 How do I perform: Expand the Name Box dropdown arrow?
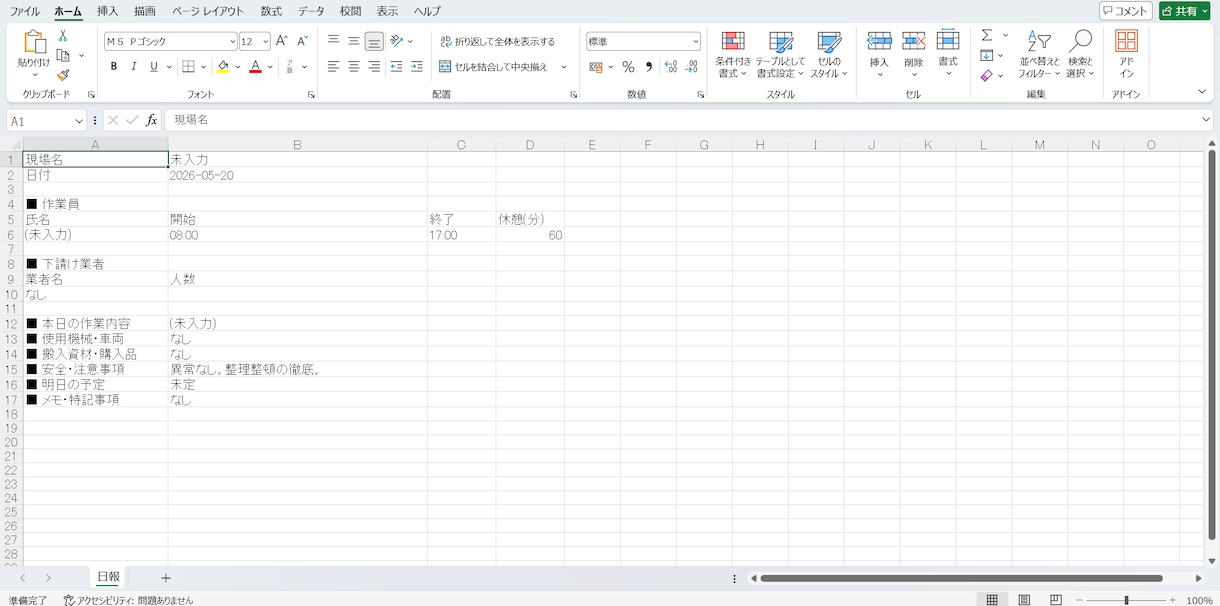[79, 120]
